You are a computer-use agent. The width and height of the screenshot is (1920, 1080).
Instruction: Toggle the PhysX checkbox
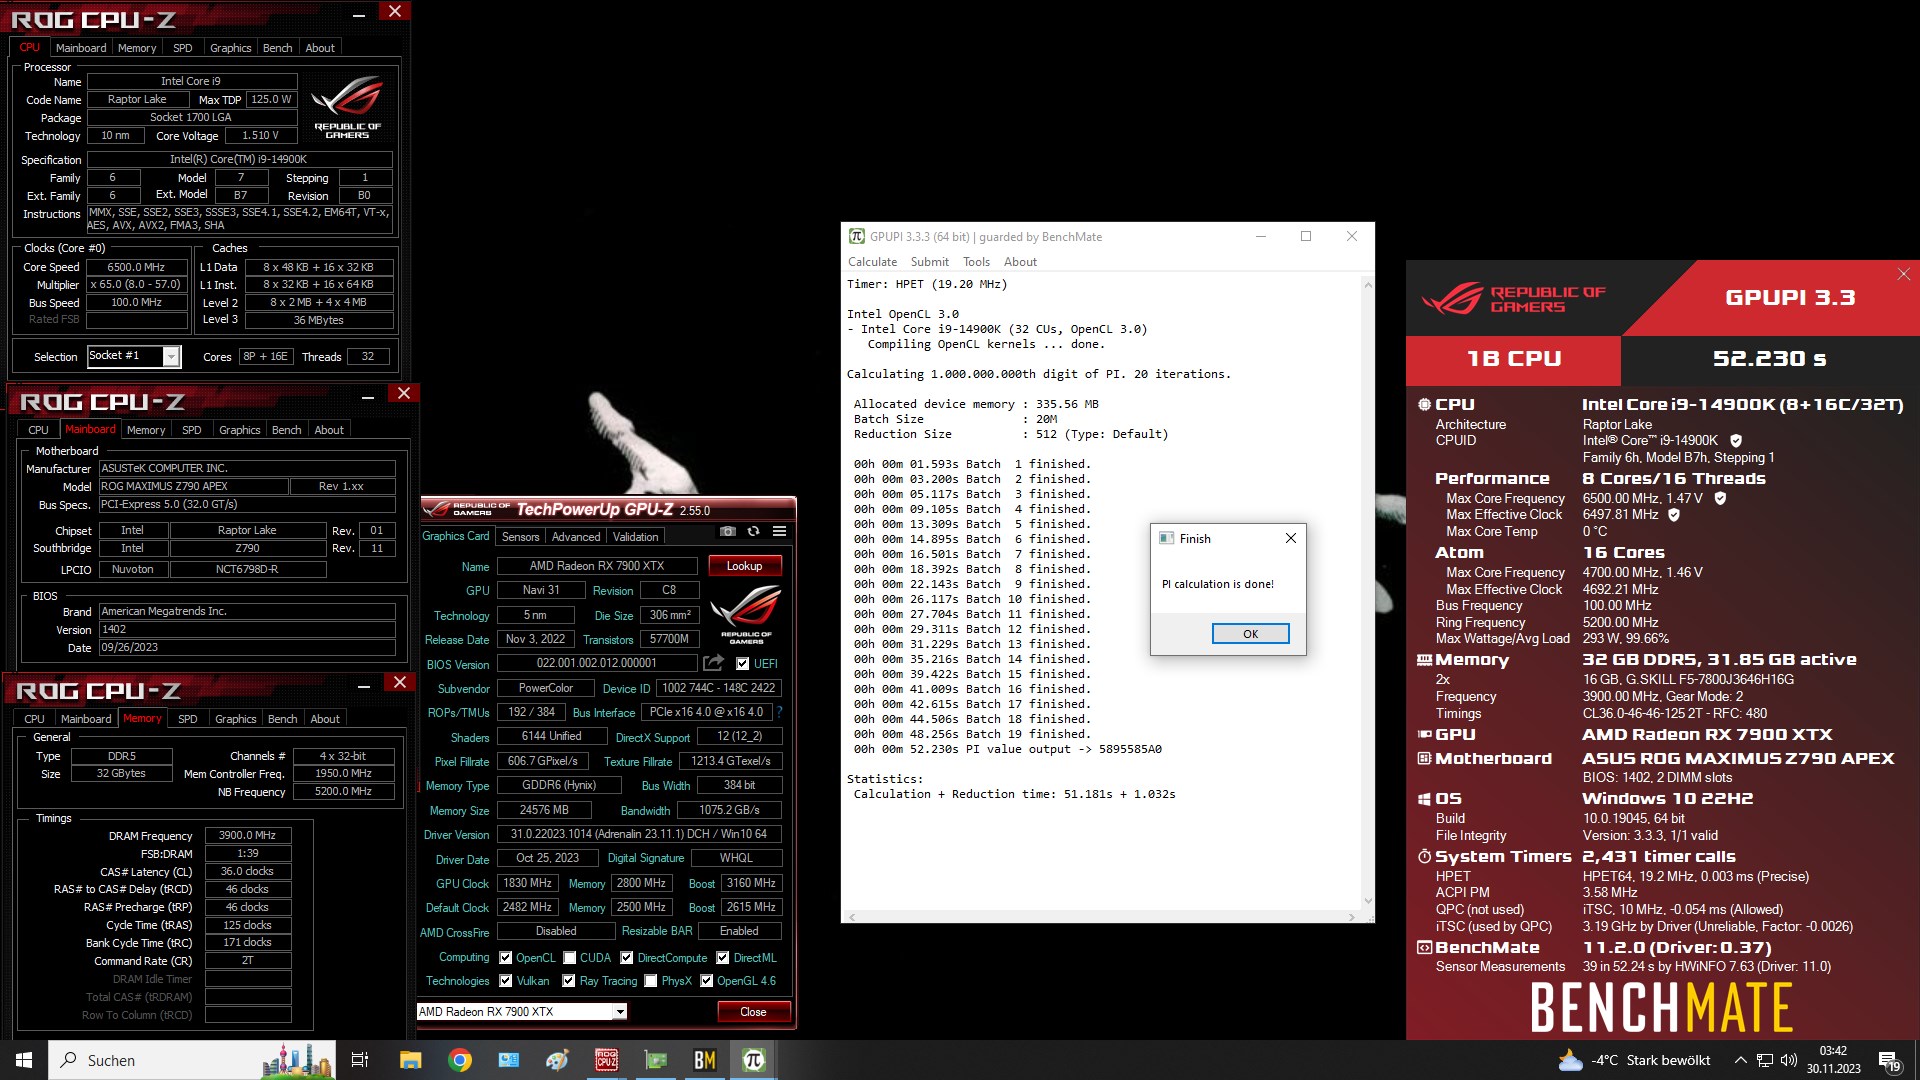pos(651,981)
